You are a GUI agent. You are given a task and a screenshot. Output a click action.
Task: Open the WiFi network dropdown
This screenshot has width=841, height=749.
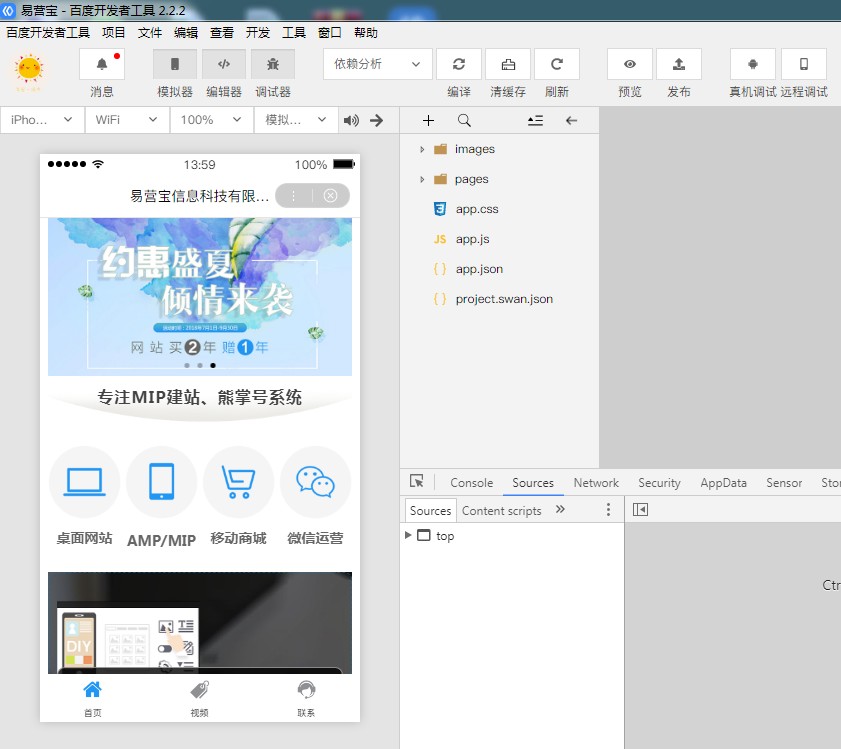(126, 120)
